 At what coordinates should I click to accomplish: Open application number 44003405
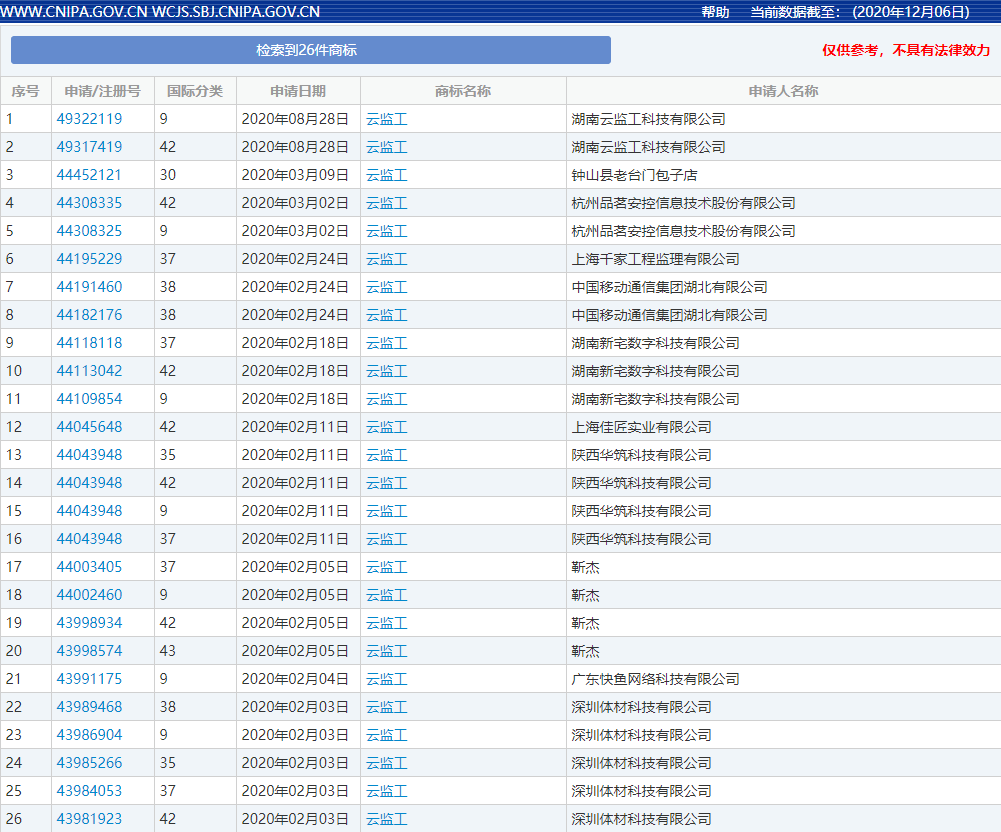point(89,567)
